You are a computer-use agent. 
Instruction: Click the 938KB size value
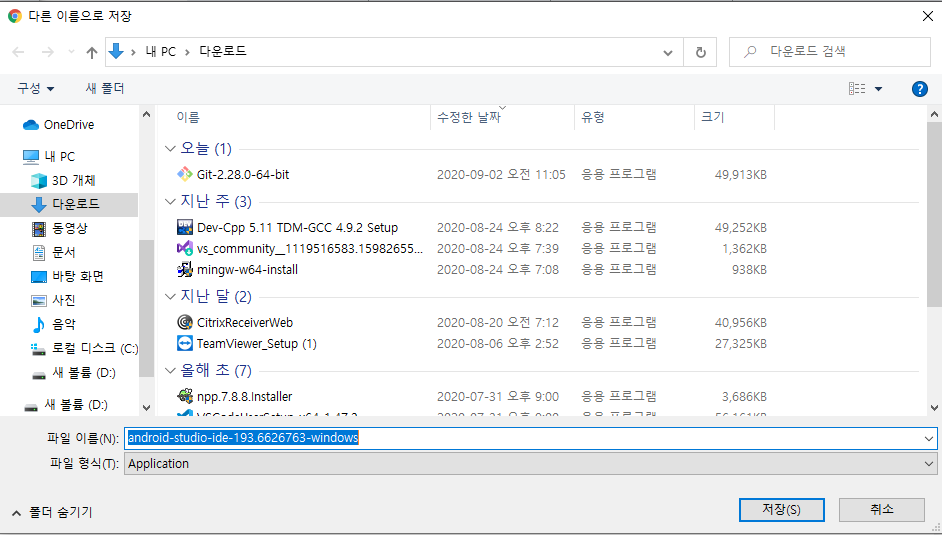pyautogui.click(x=749, y=270)
